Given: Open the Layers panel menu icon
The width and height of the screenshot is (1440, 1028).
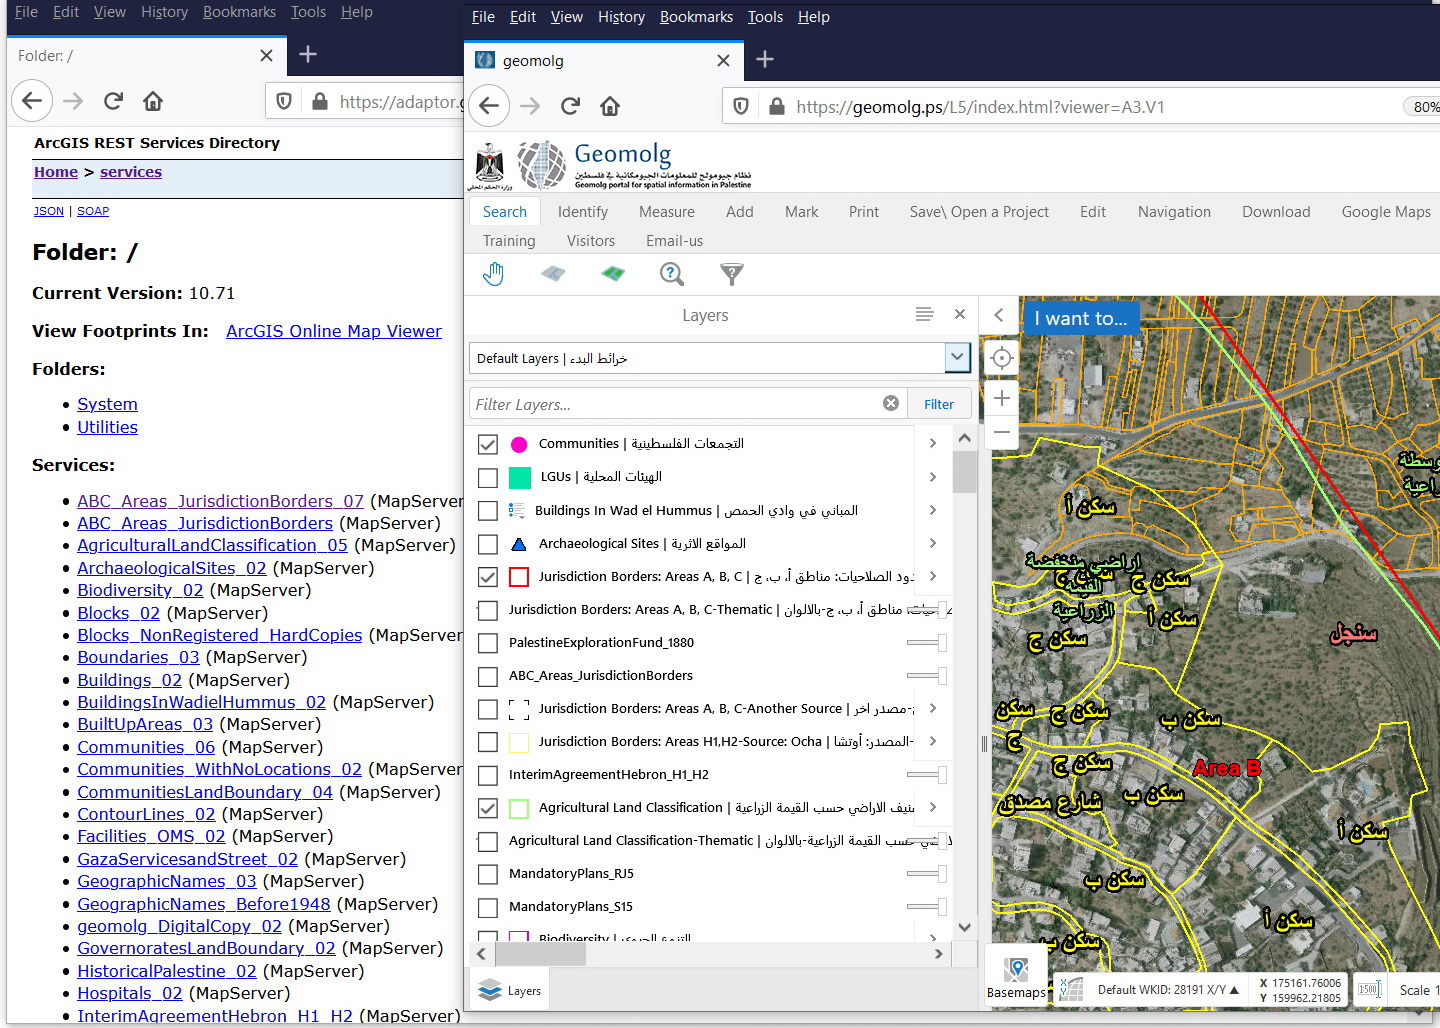Looking at the screenshot, I should 925,314.
